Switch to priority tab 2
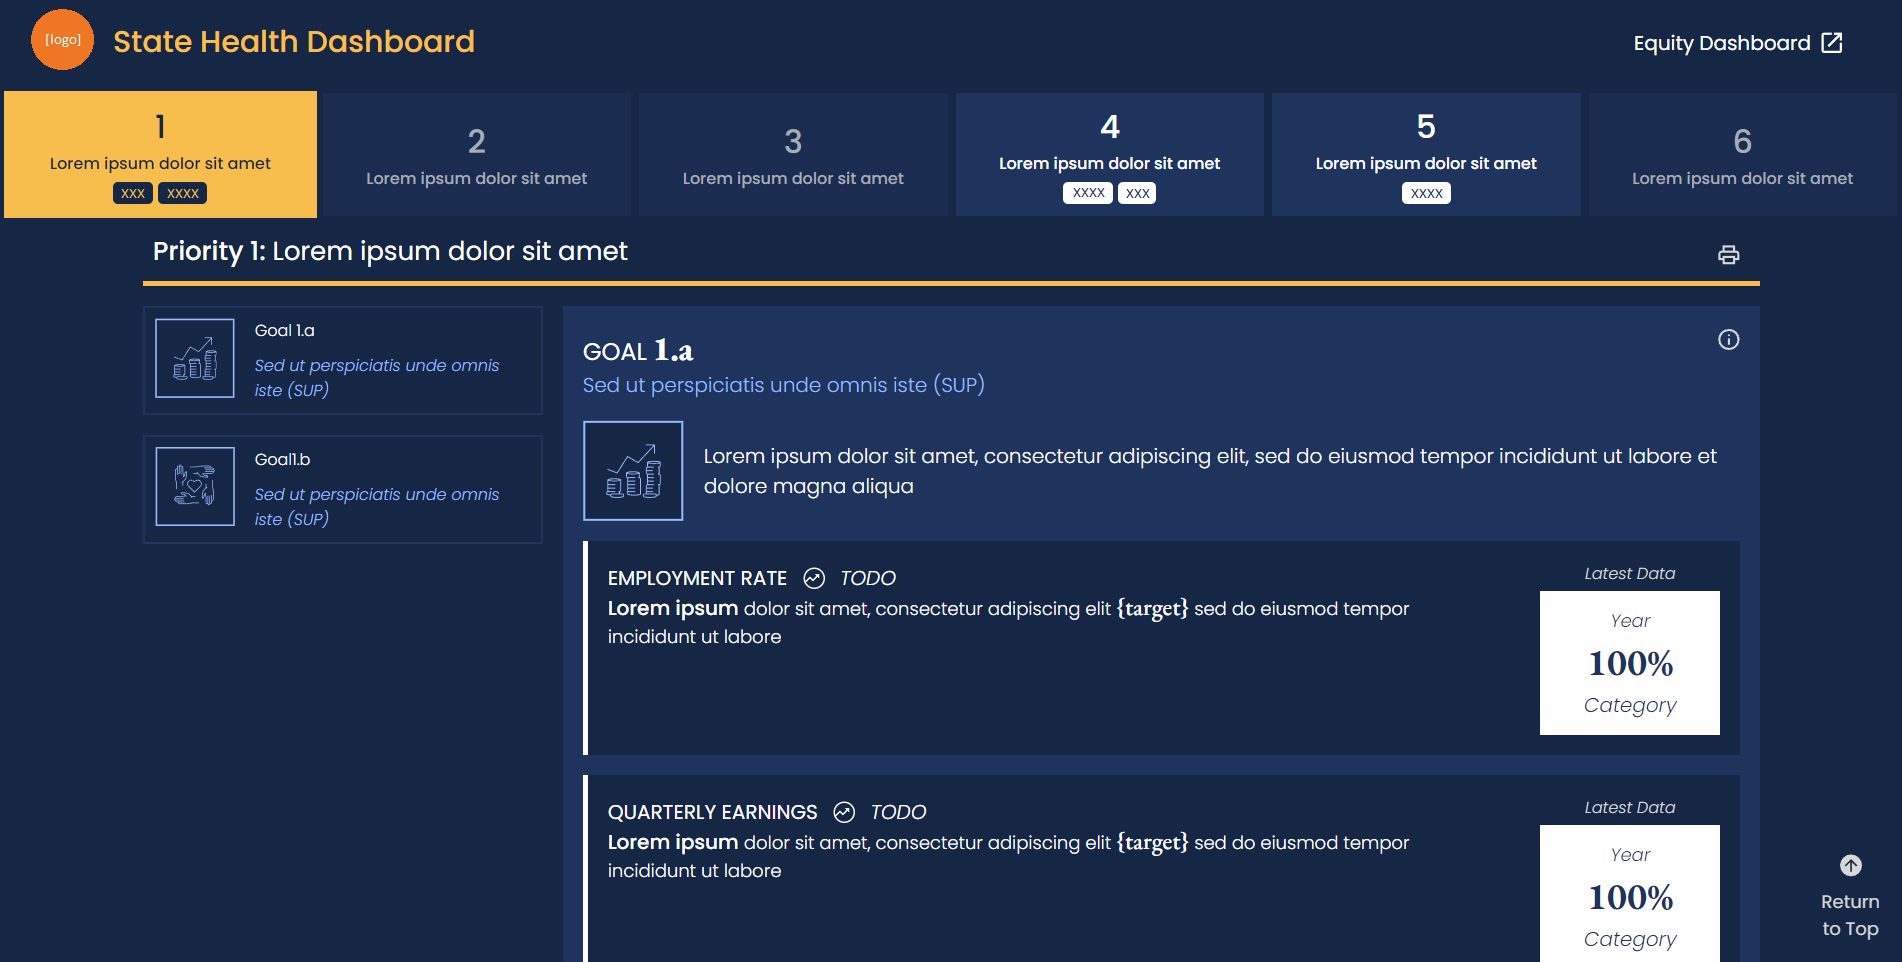This screenshot has height=962, width=1902. click(x=476, y=156)
